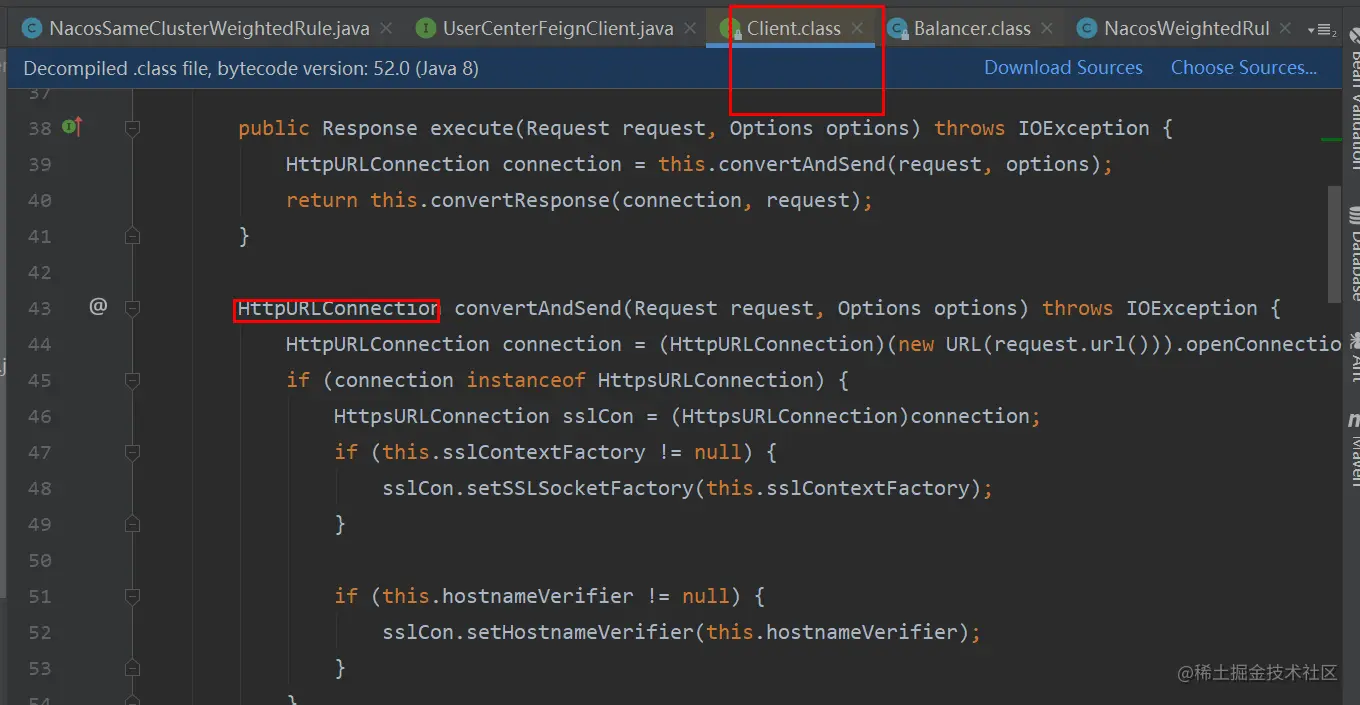Click line number 38 in the gutter

(40, 128)
